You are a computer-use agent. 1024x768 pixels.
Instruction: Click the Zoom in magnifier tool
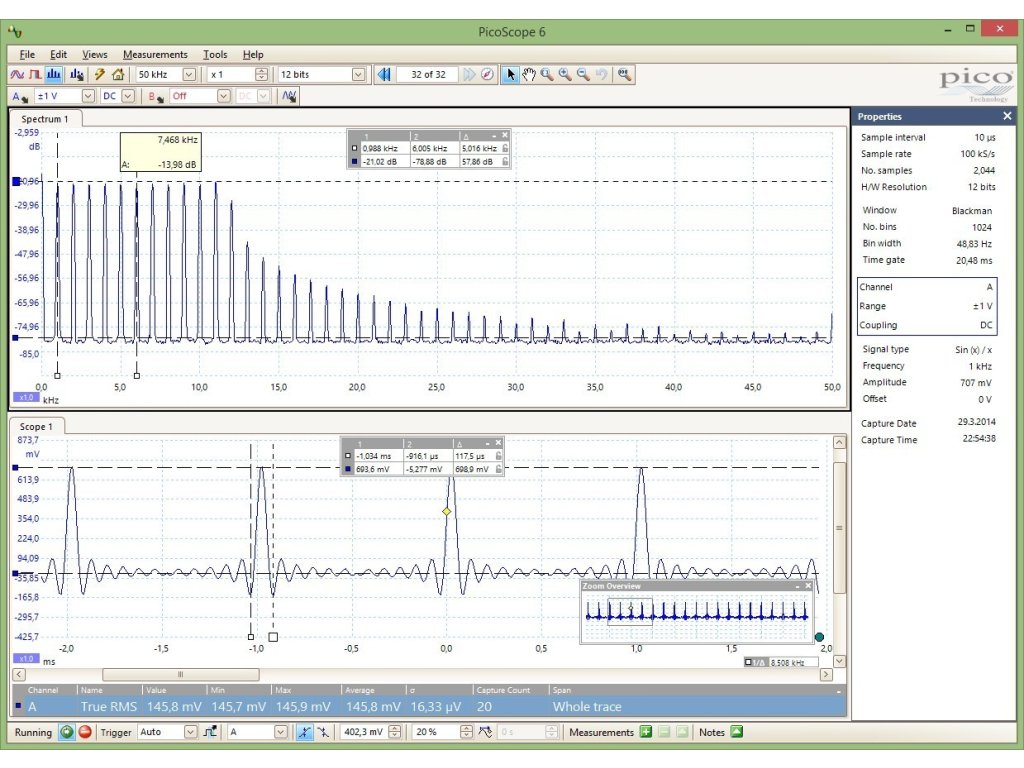click(565, 74)
